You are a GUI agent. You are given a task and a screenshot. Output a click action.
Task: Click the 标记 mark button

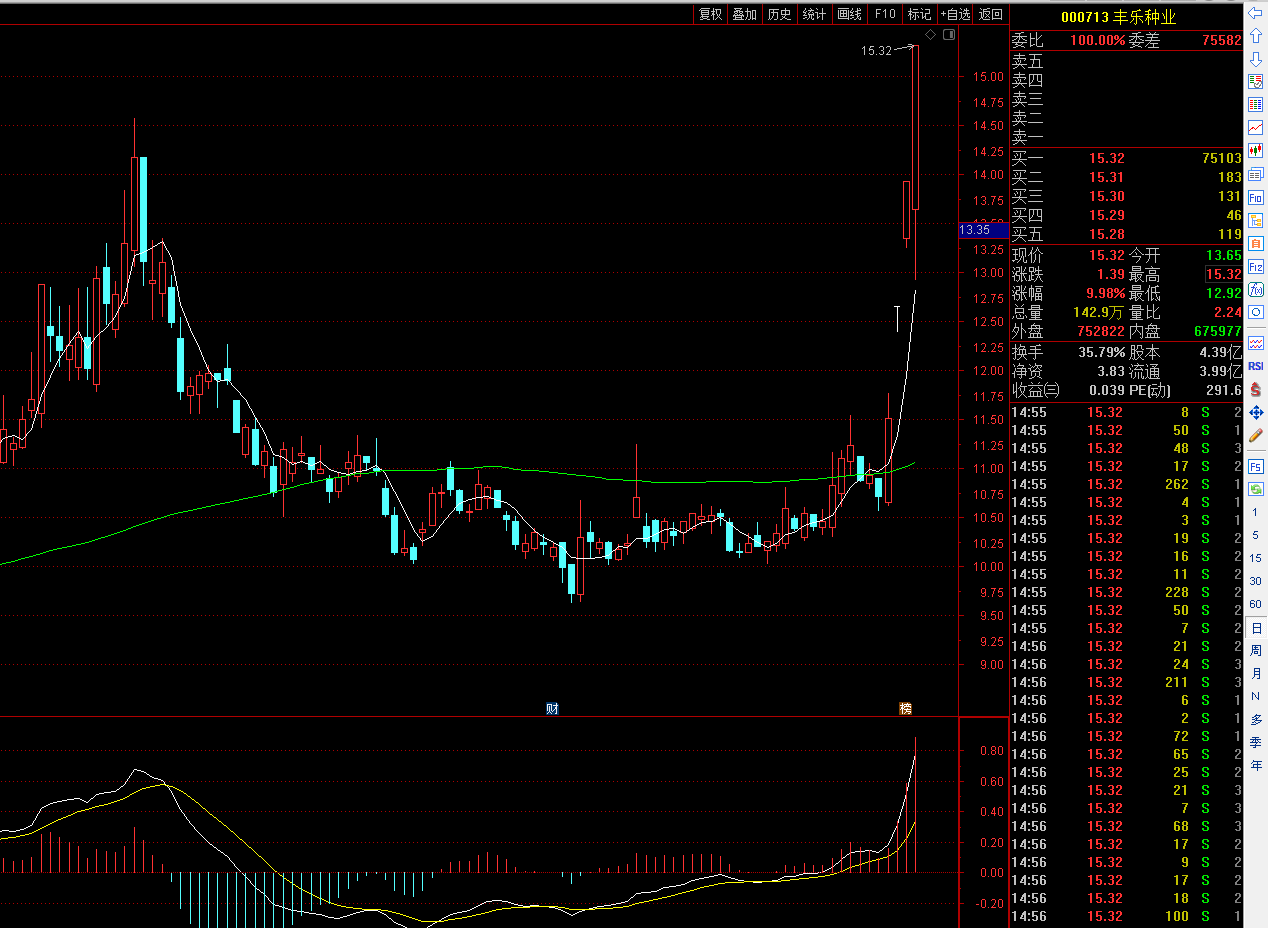919,14
